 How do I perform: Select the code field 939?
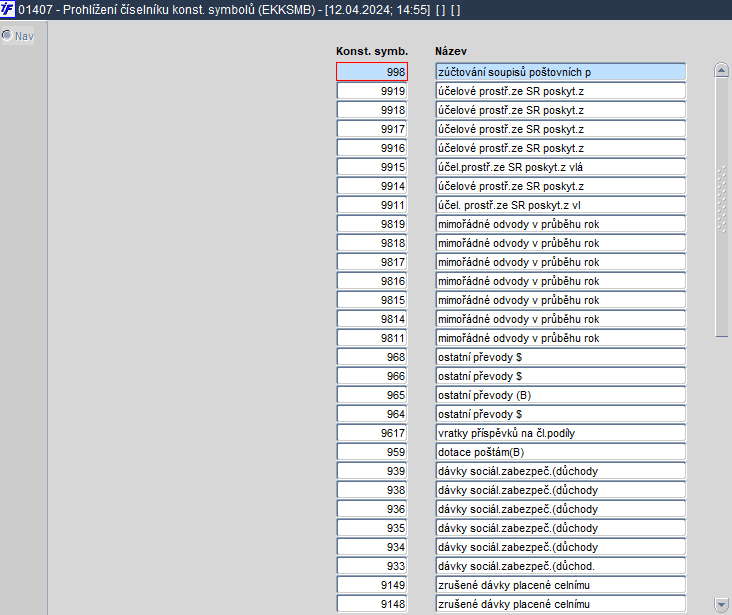[372, 471]
